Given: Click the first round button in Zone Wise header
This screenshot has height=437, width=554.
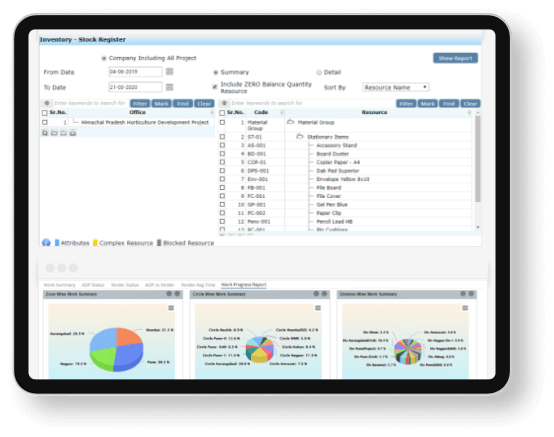Looking at the screenshot, I should [x=169, y=294].
